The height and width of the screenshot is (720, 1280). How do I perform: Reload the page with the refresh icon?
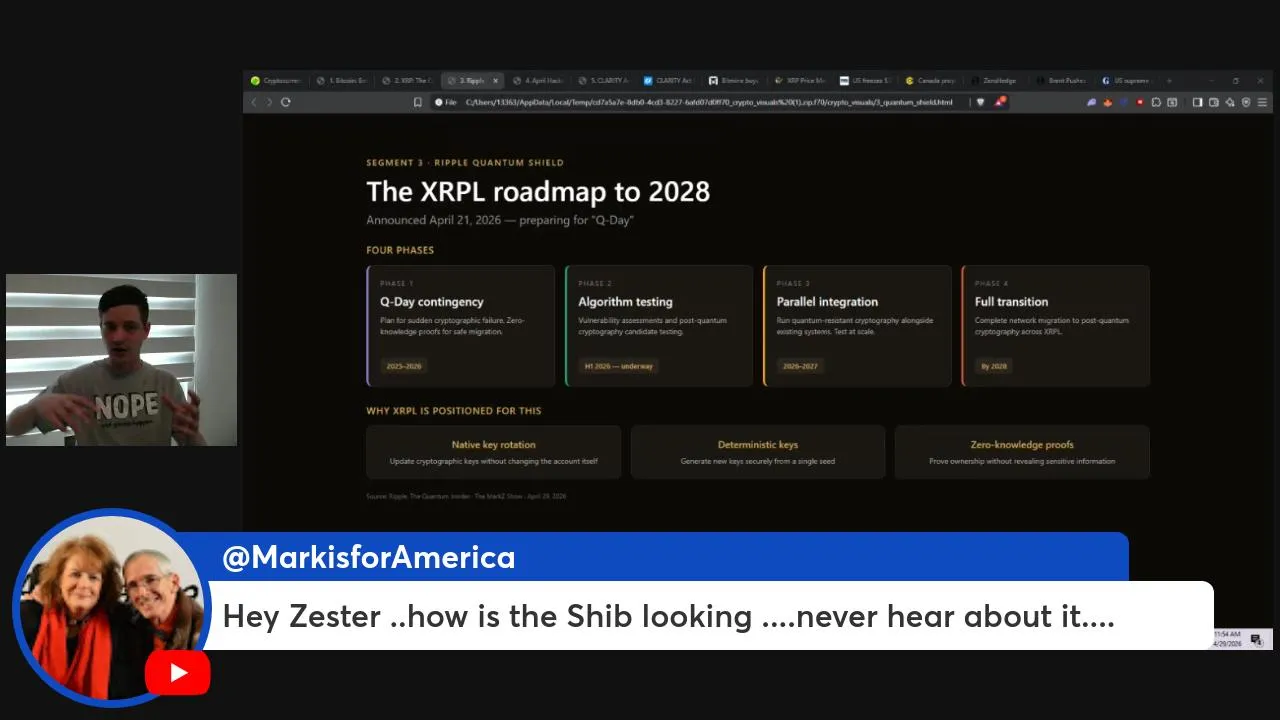point(286,102)
